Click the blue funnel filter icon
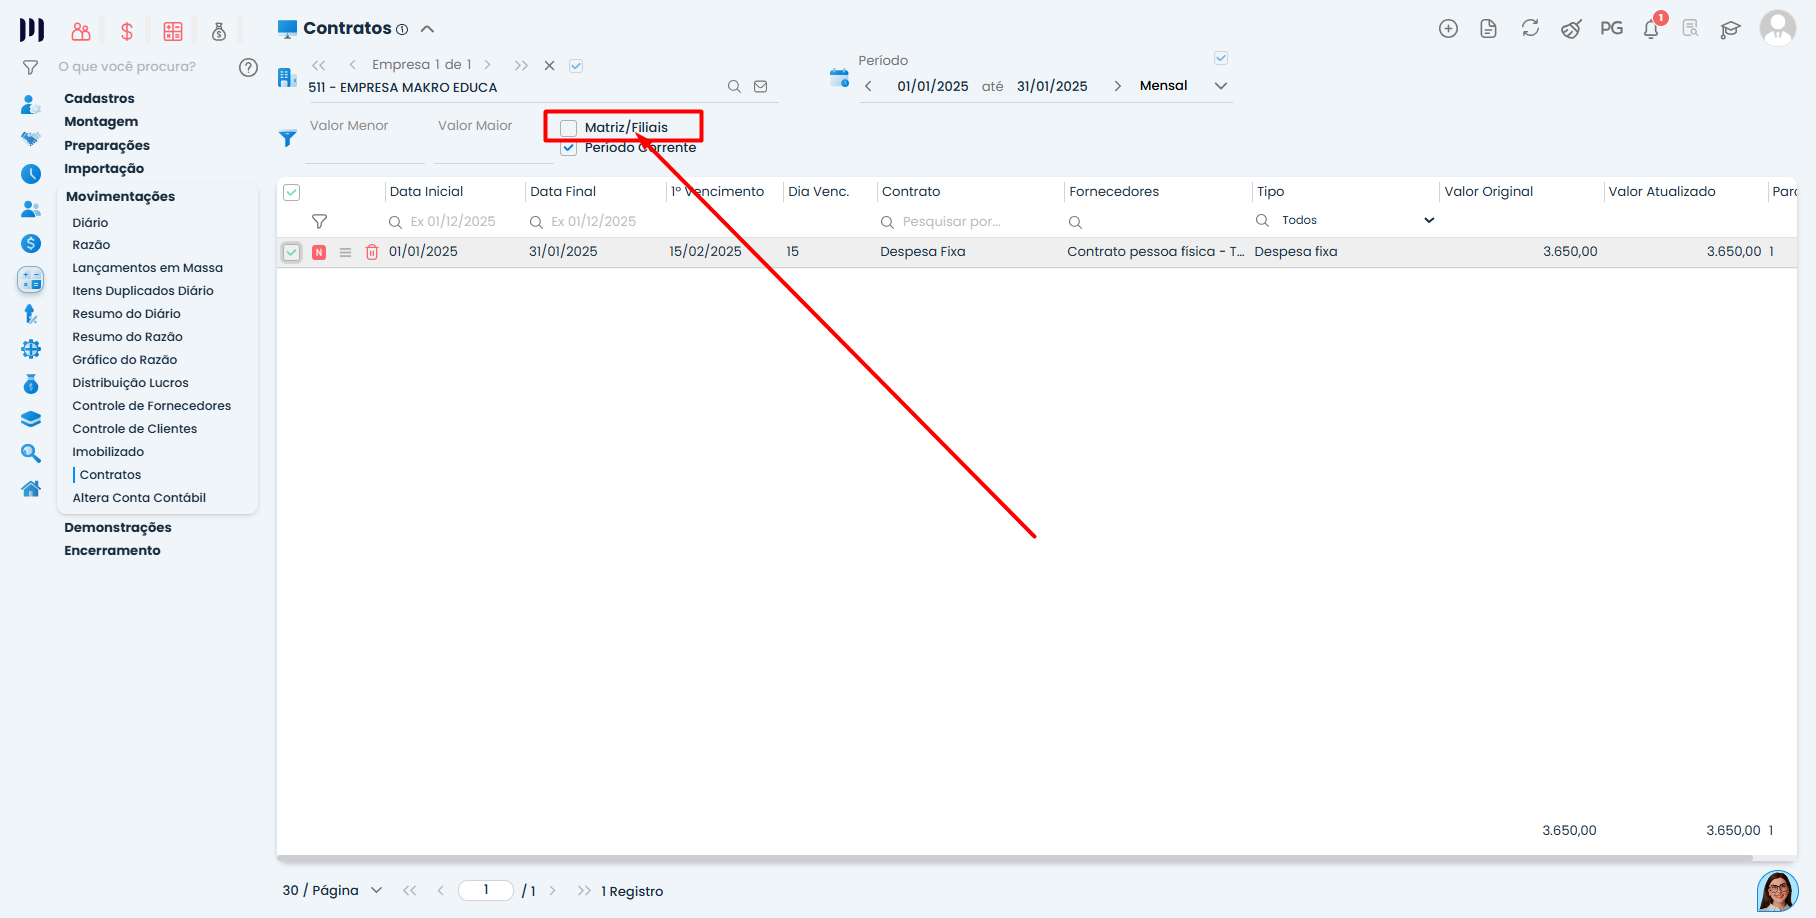Viewport: 1816px width, 918px height. [x=288, y=139]
